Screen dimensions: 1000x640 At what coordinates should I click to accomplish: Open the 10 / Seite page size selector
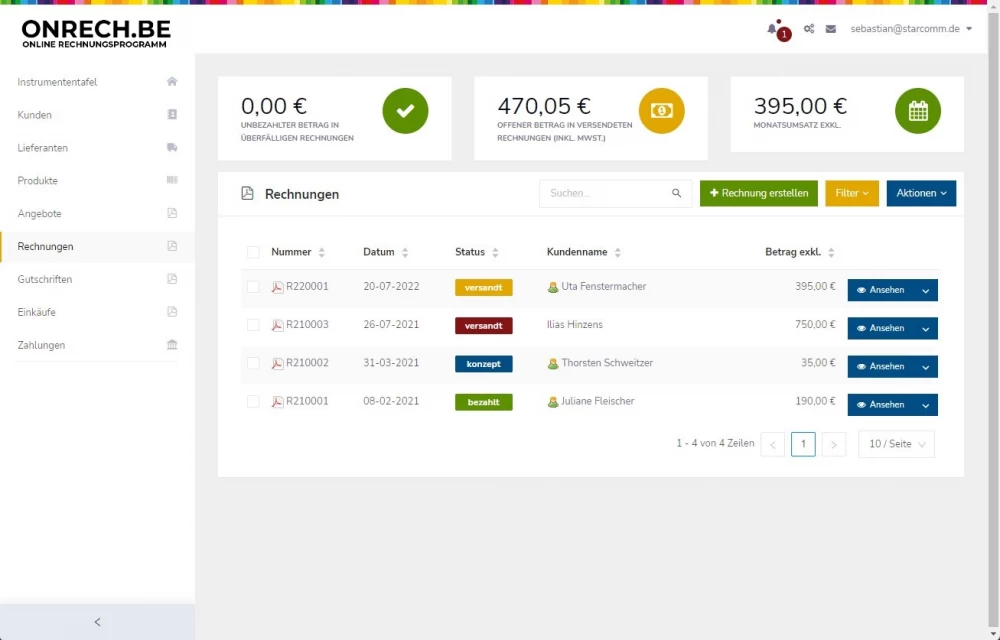click(896, 444)
